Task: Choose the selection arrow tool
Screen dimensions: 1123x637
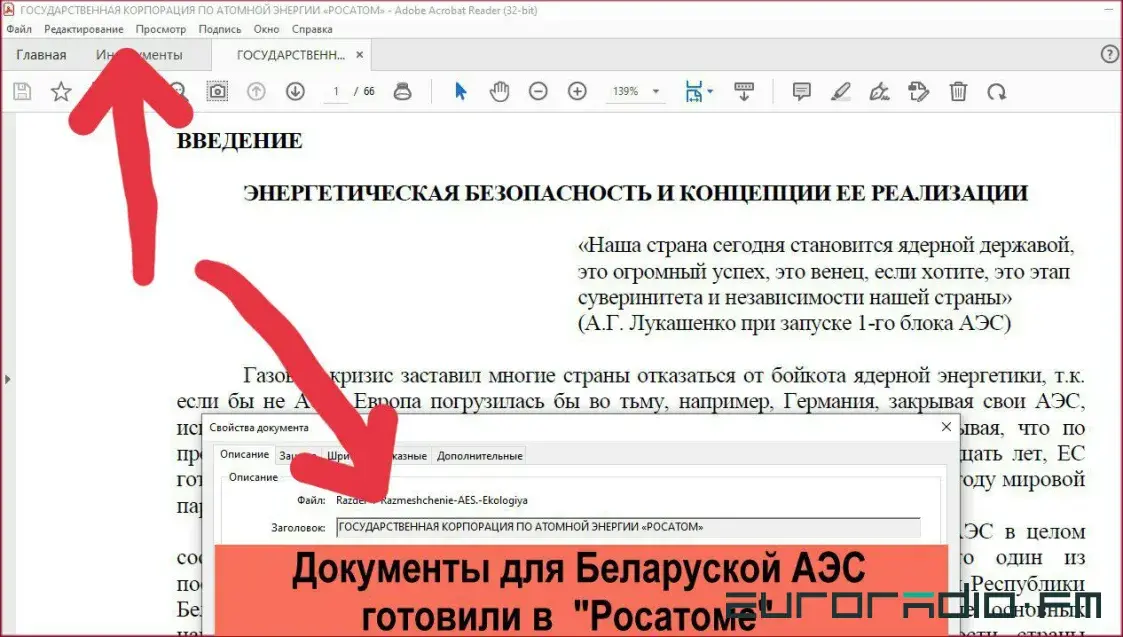Action: coord(461,92)
